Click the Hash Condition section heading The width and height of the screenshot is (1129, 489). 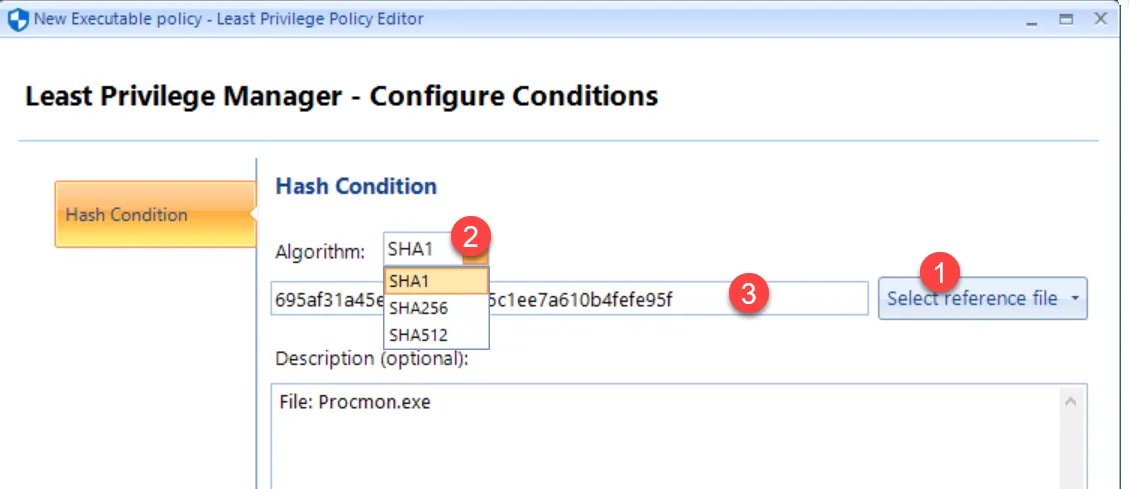point(356,186)
